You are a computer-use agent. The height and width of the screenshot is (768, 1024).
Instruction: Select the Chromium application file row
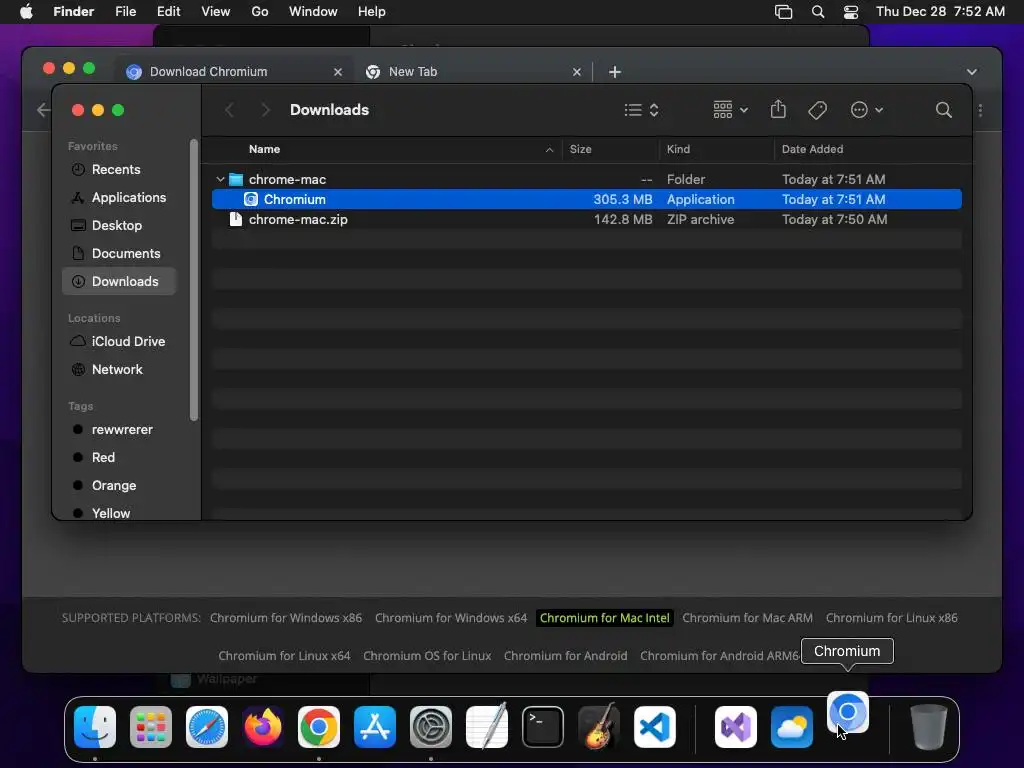tap(586, 199)
